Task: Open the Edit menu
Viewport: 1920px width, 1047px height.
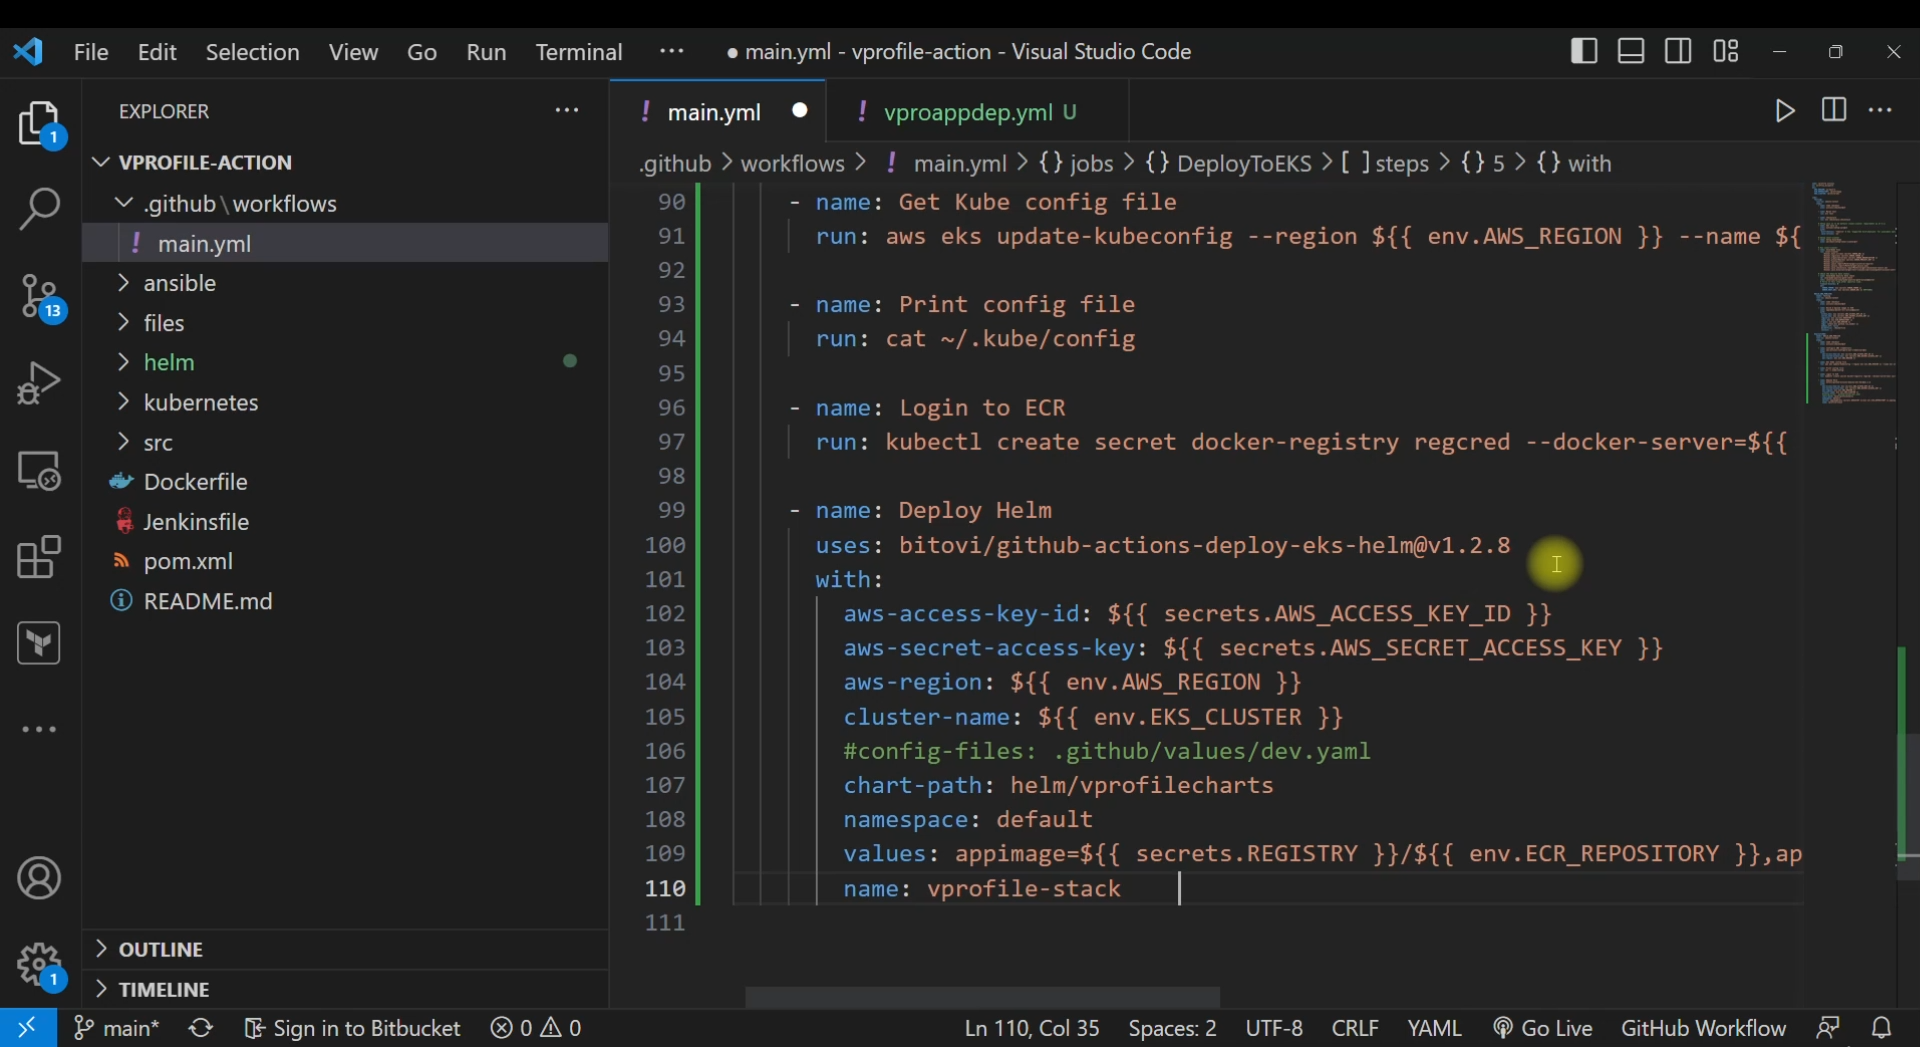Action: (x=157, y=52)
